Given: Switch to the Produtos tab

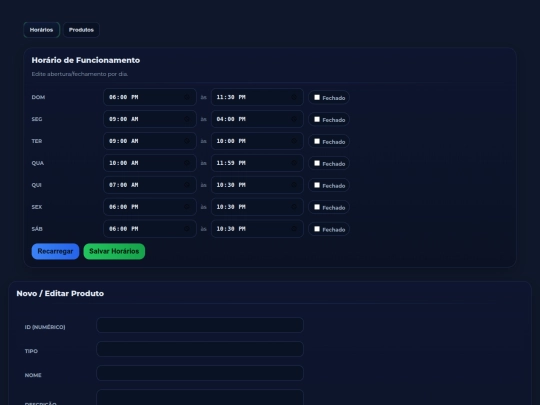Looking at the screenshot, I should coord(81,30).
